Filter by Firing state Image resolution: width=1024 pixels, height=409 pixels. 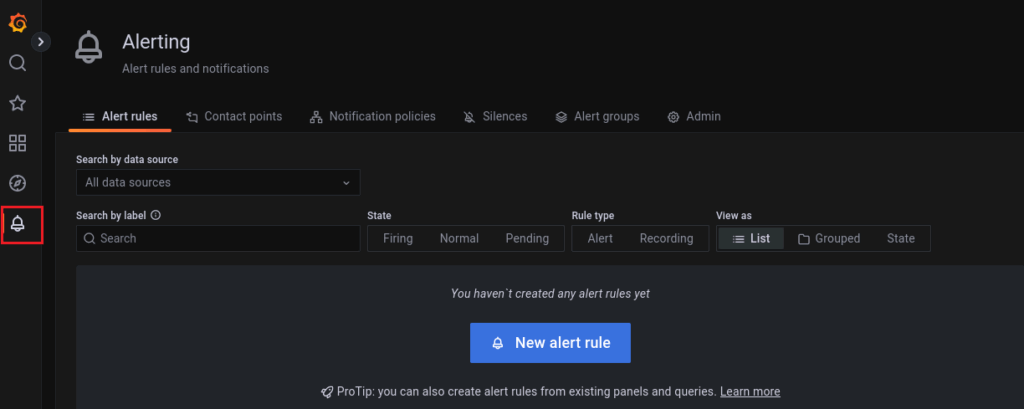click(x=398, y=238)
